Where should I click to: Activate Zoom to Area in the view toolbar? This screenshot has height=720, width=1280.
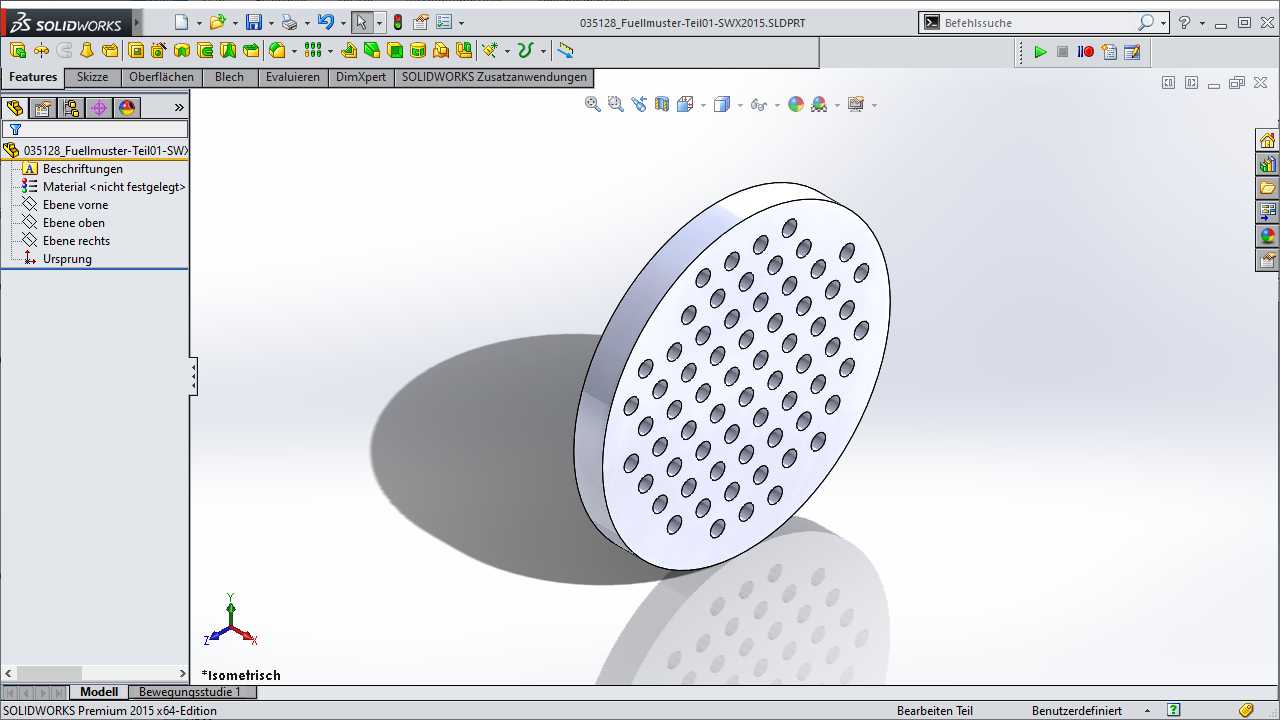pyautogui.click(x=615, y=104)
